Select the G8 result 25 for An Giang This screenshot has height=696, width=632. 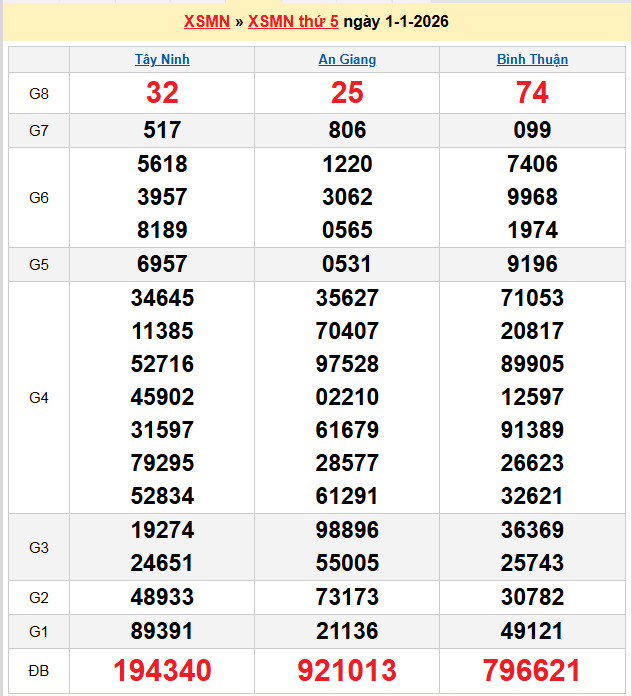tap(347, 93)
